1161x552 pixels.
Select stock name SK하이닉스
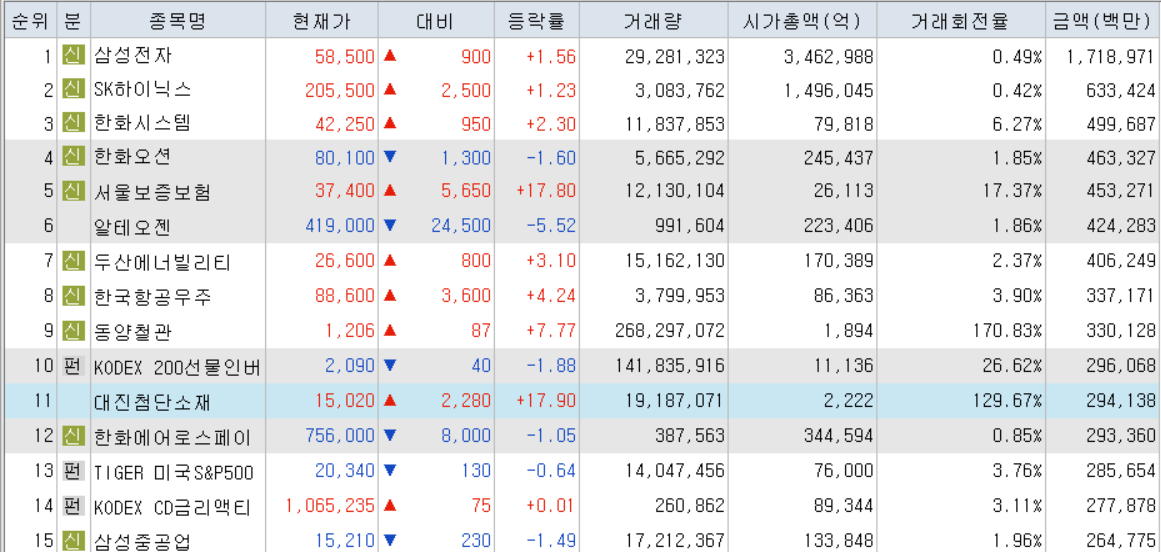[142, 90]
